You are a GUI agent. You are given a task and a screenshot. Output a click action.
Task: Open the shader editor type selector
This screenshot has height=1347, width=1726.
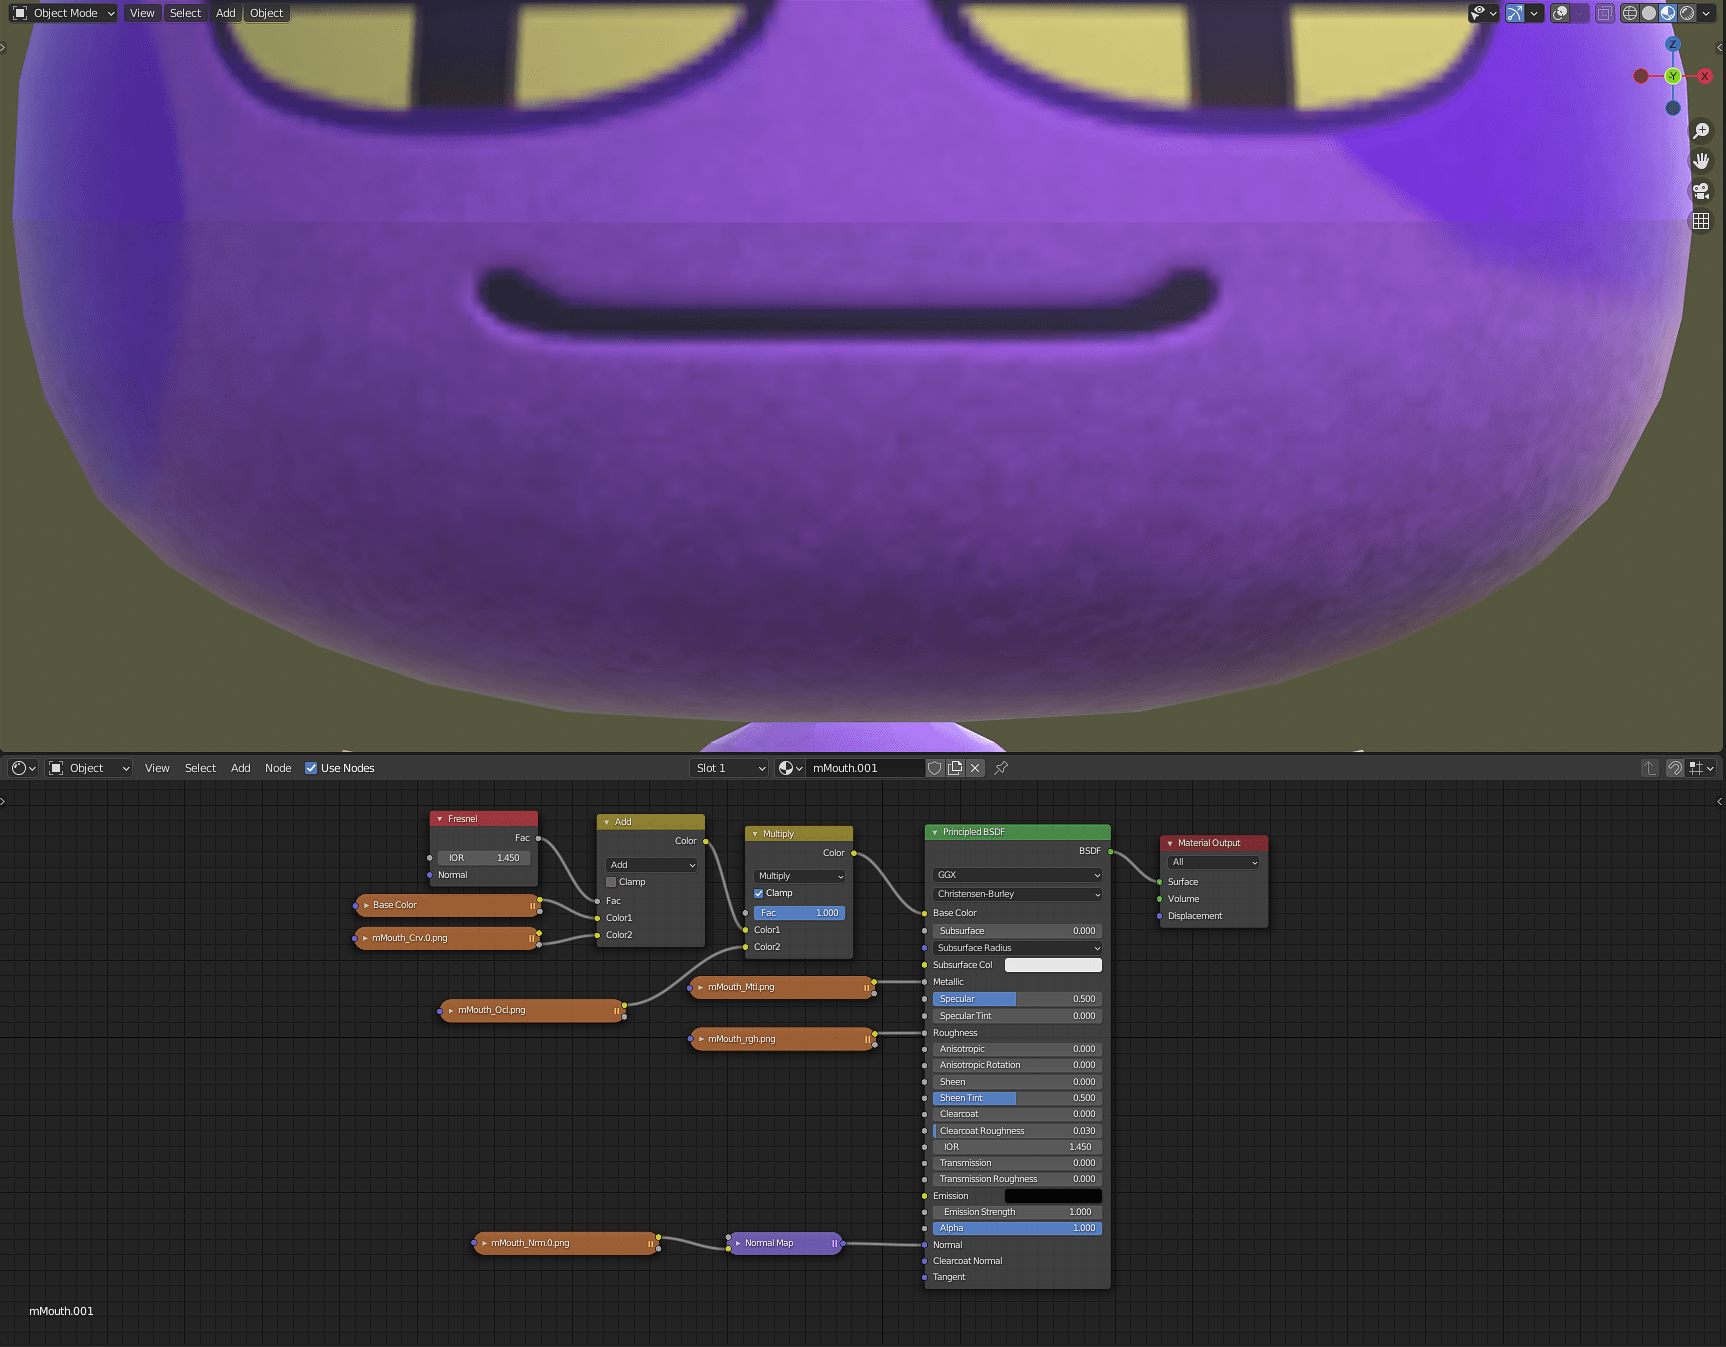pos(23,768)
